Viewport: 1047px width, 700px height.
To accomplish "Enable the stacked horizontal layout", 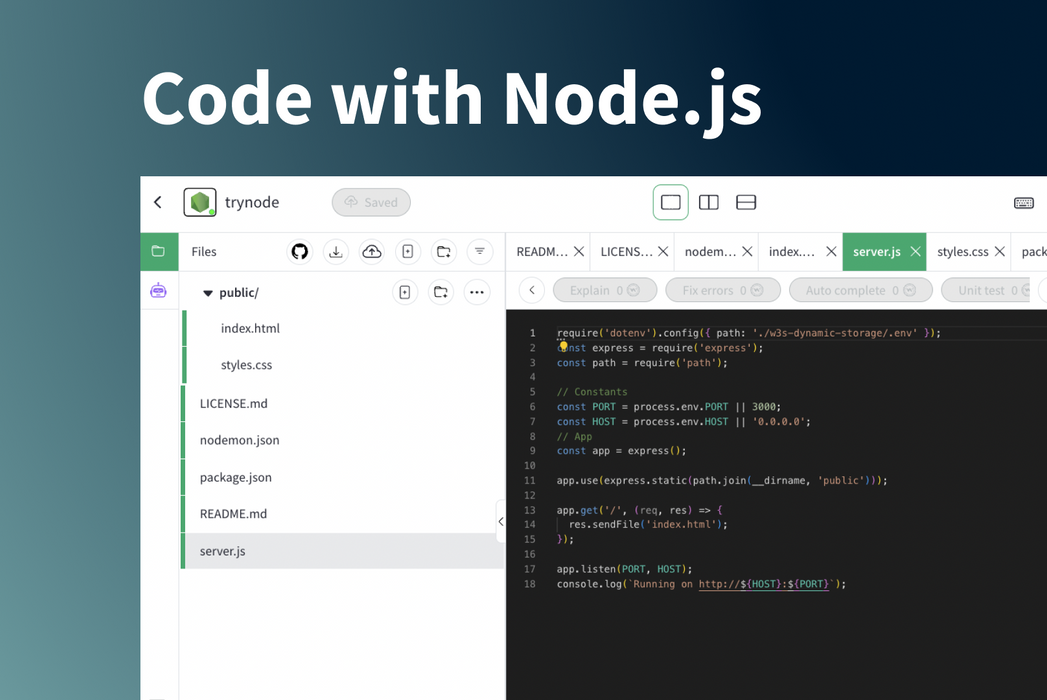I will [746, 202].
